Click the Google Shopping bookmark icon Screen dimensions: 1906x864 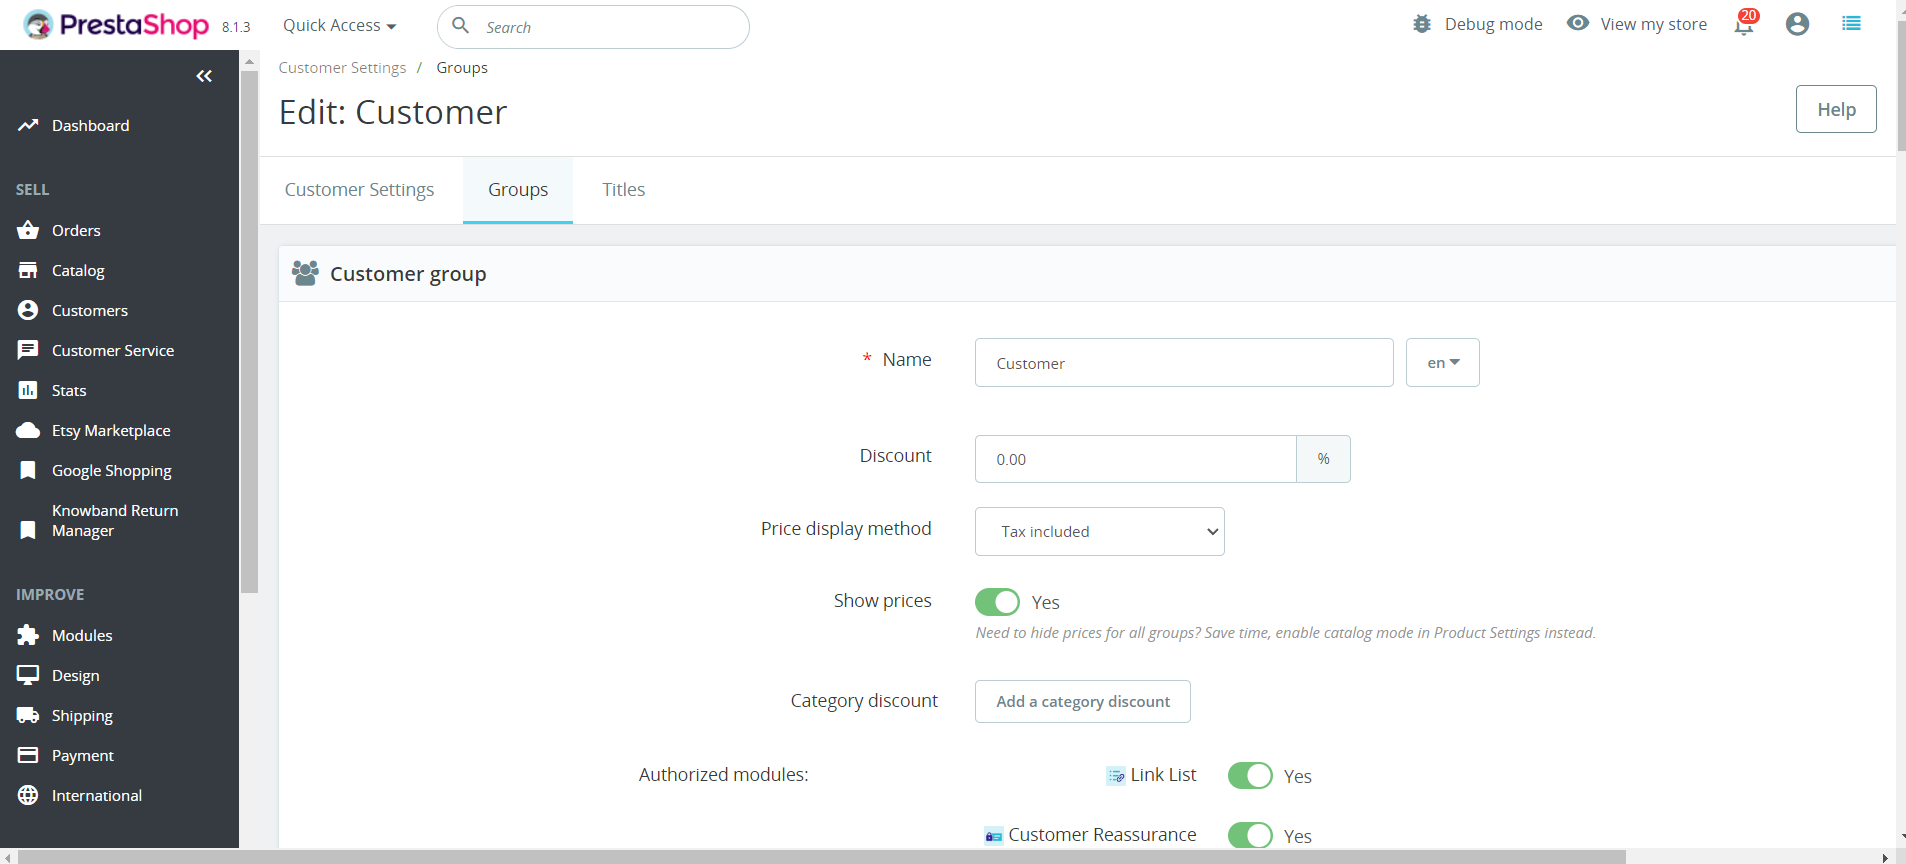[x=28, y=470]
